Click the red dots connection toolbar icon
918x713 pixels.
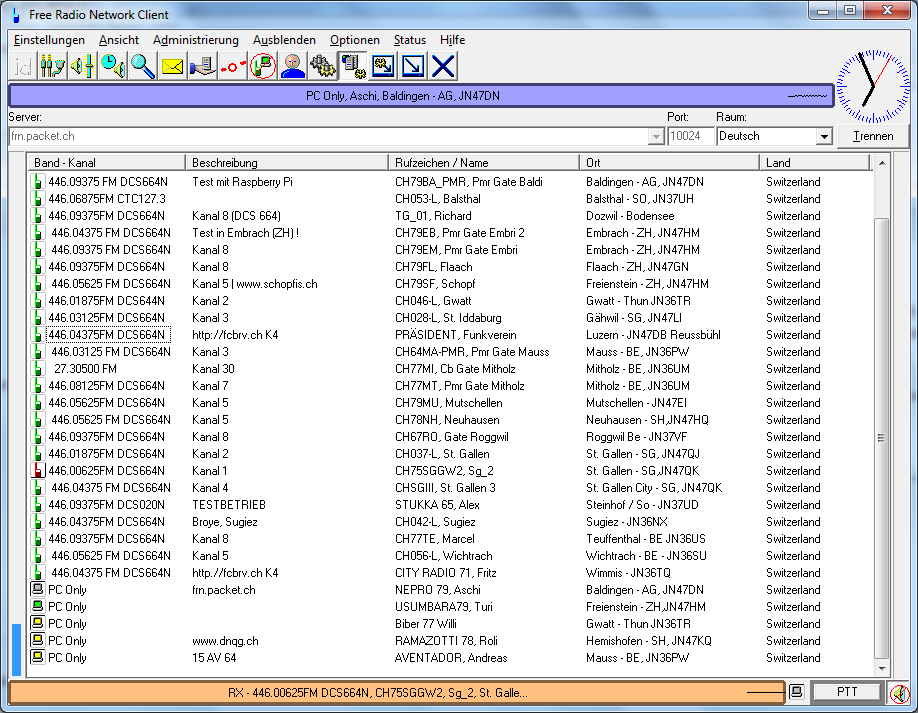pos(233,66)
